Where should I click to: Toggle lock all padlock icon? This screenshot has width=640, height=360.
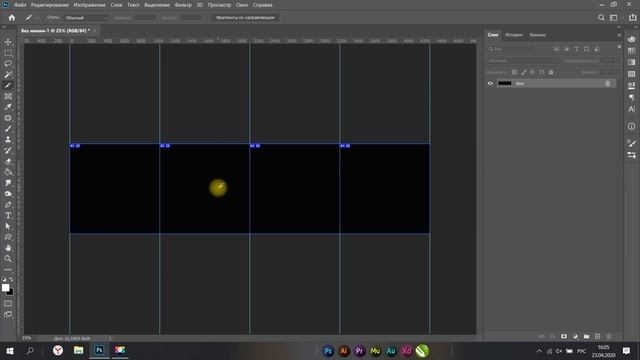tap(551, 72)
